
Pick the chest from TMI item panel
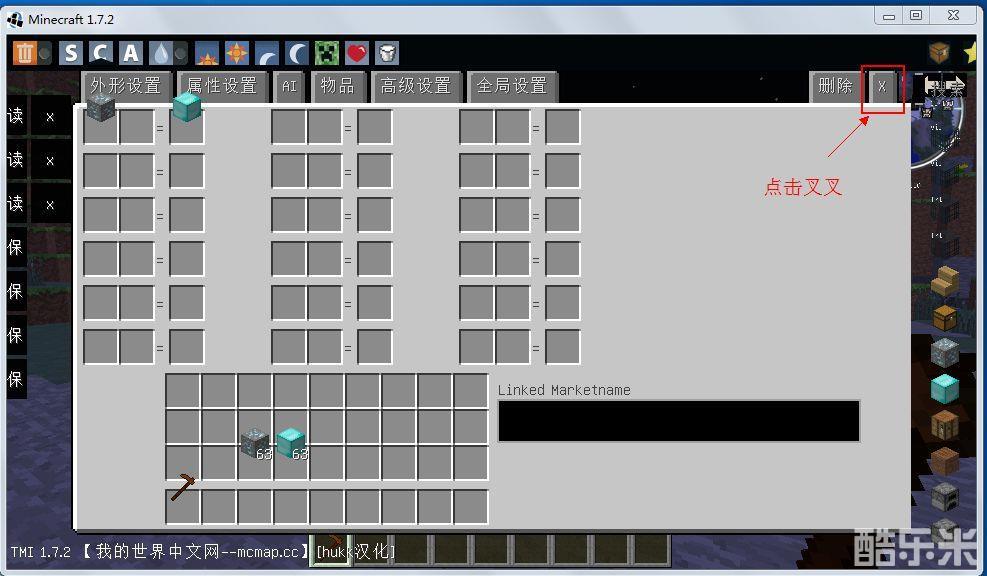945,318
